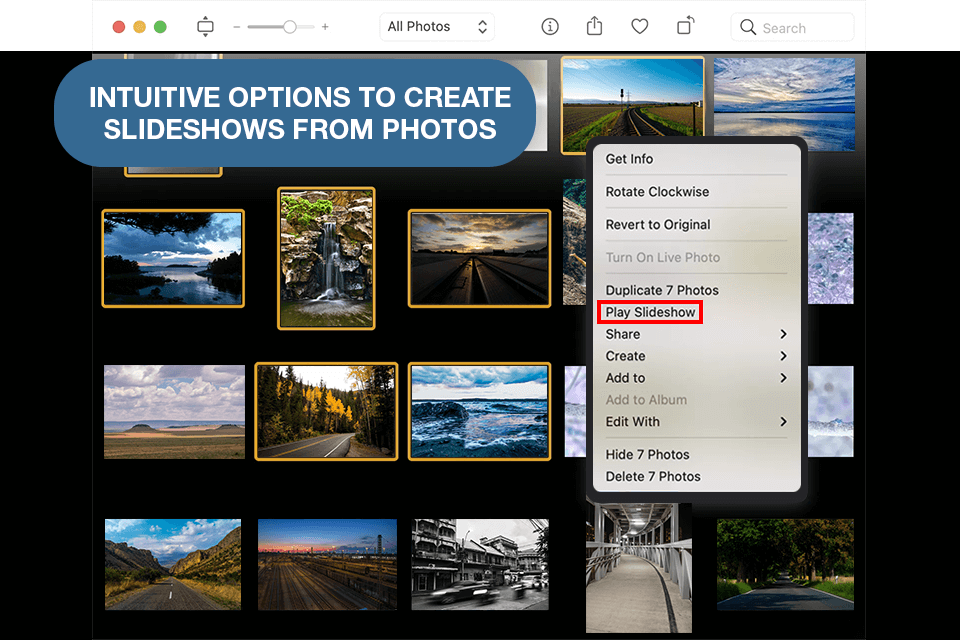Select the autumn forest road thumbnail
Image resolution: width=960 pixels, height=640 pixels.
[x=326, y=412]
